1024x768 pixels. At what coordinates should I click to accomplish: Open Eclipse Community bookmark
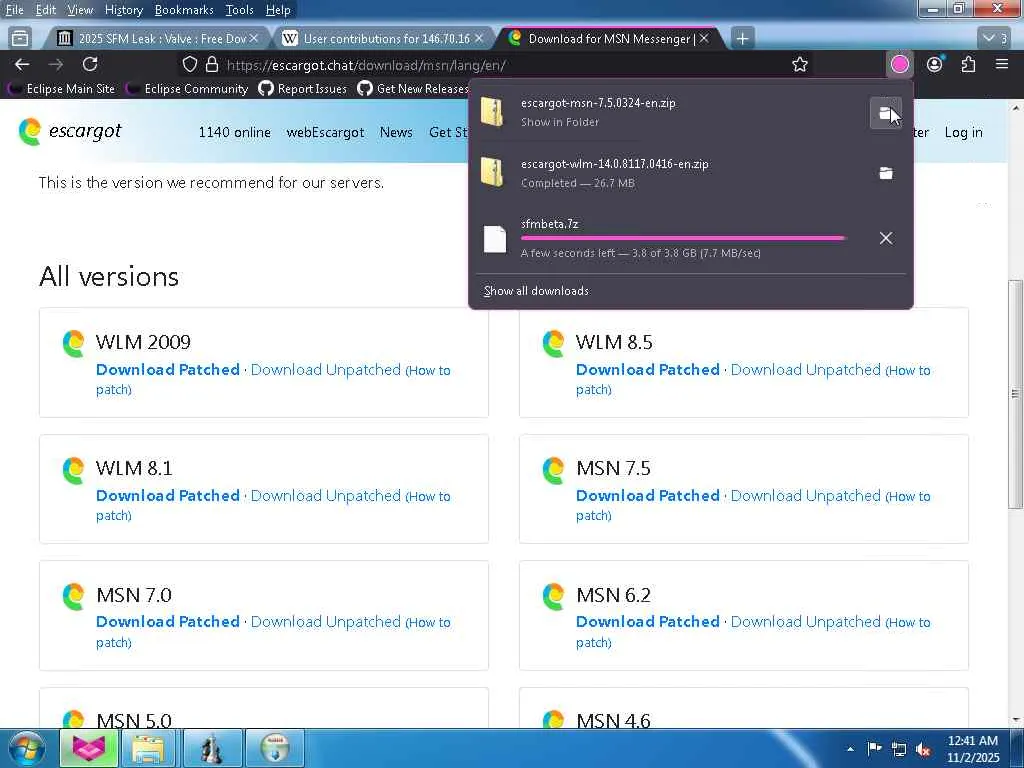pyautogui.click(x=187, y=88)
